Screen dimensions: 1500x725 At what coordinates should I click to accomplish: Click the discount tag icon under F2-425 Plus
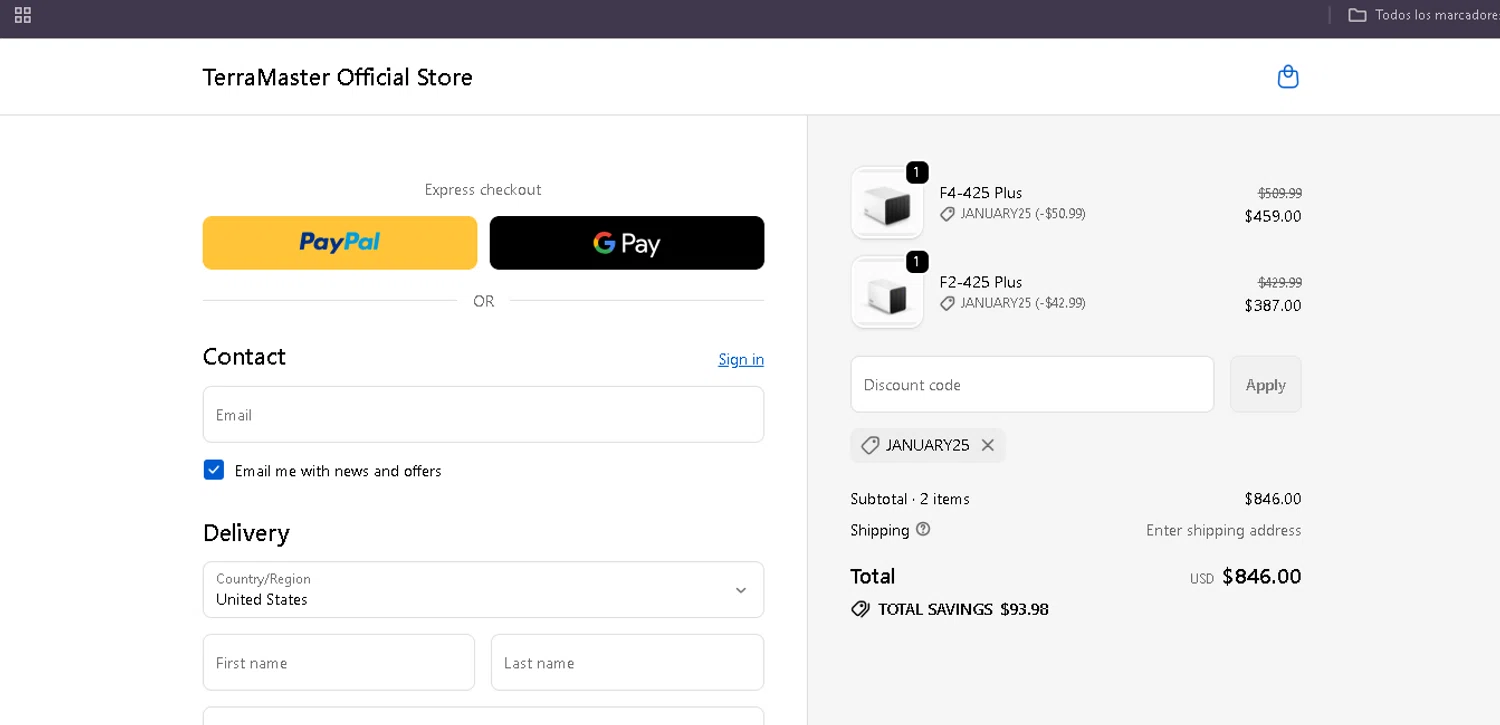click(947, 303)
